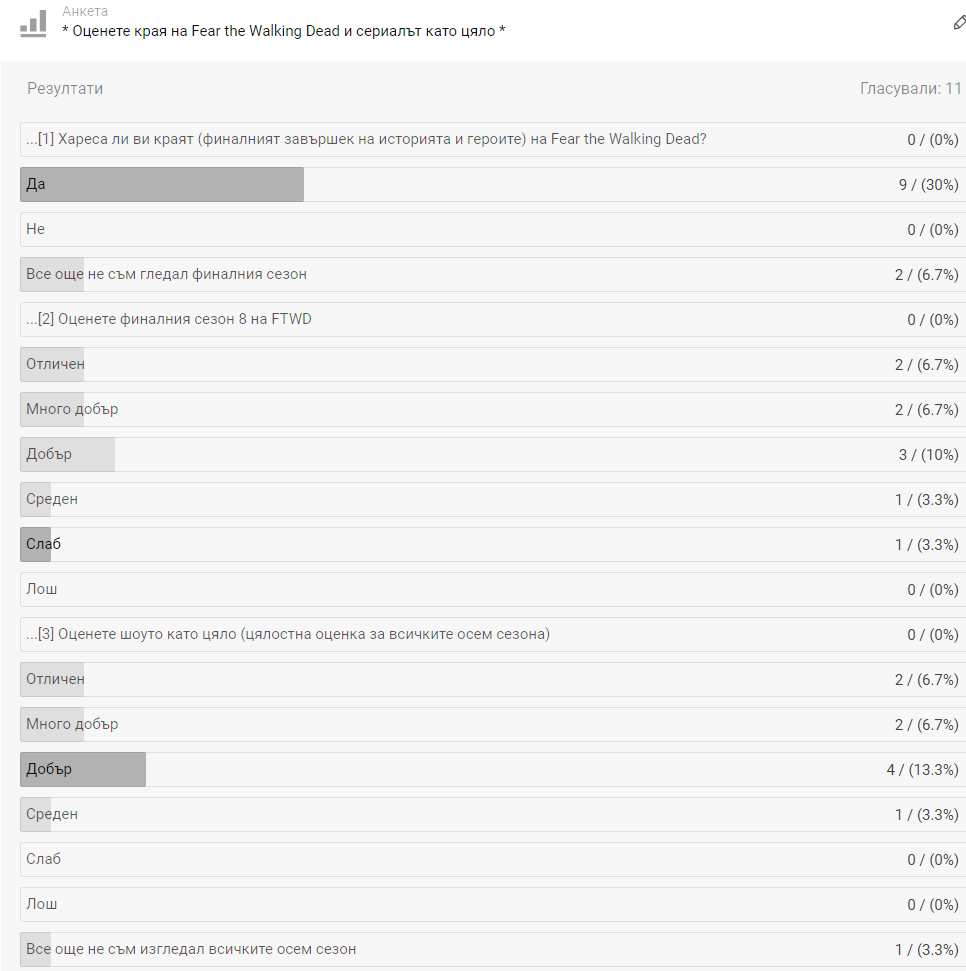The image size is (966, 971).
Task: Click the poll bar-chart icon
Action: (x=33, y=24)
